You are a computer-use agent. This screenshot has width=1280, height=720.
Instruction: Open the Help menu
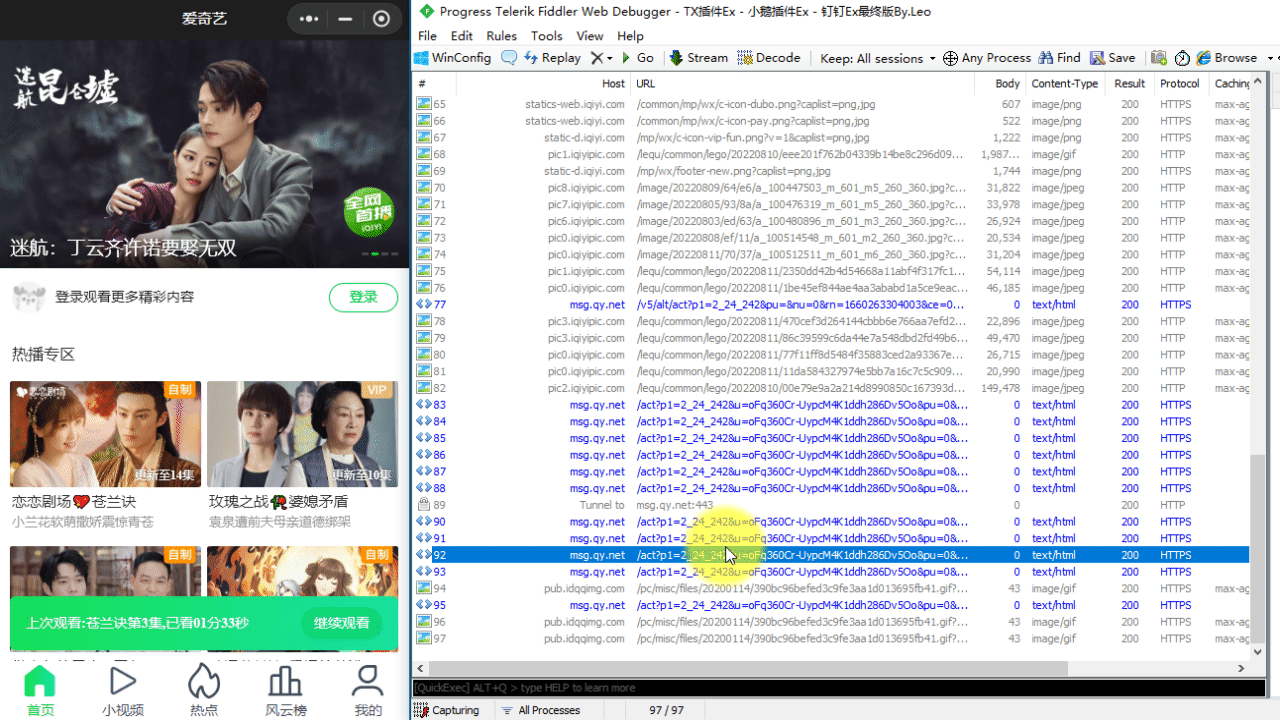(630, 36)
